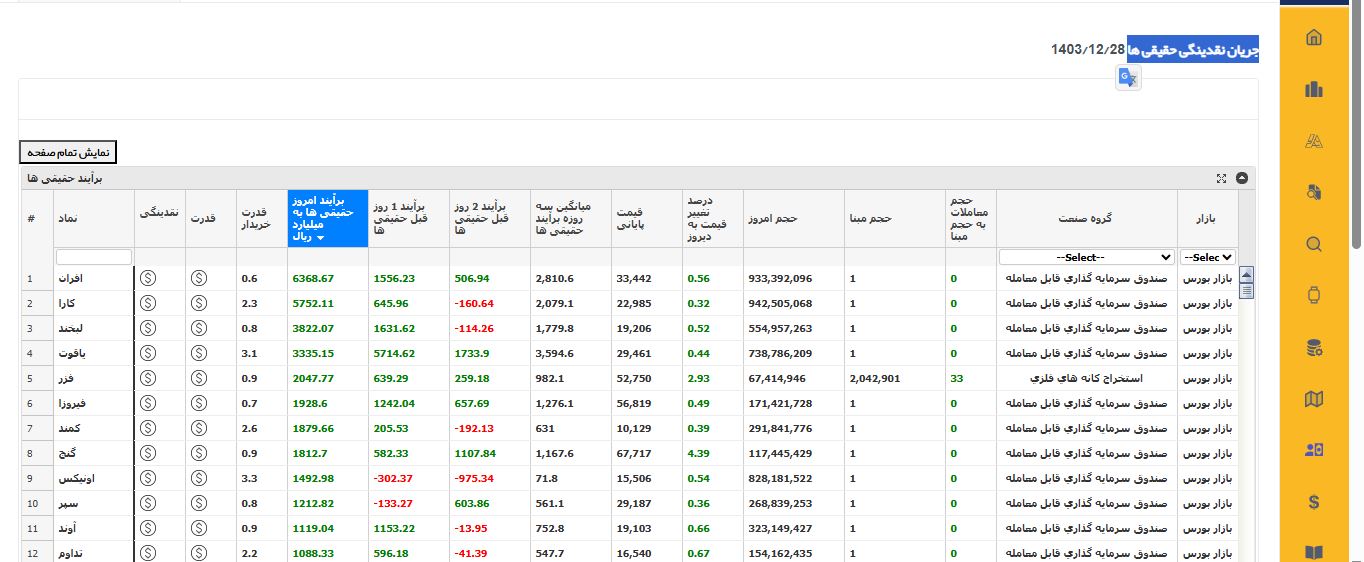This screenshot has width=1364, height=562.
Task: Click closing price 67,717
Action: [x=634, y=454]
